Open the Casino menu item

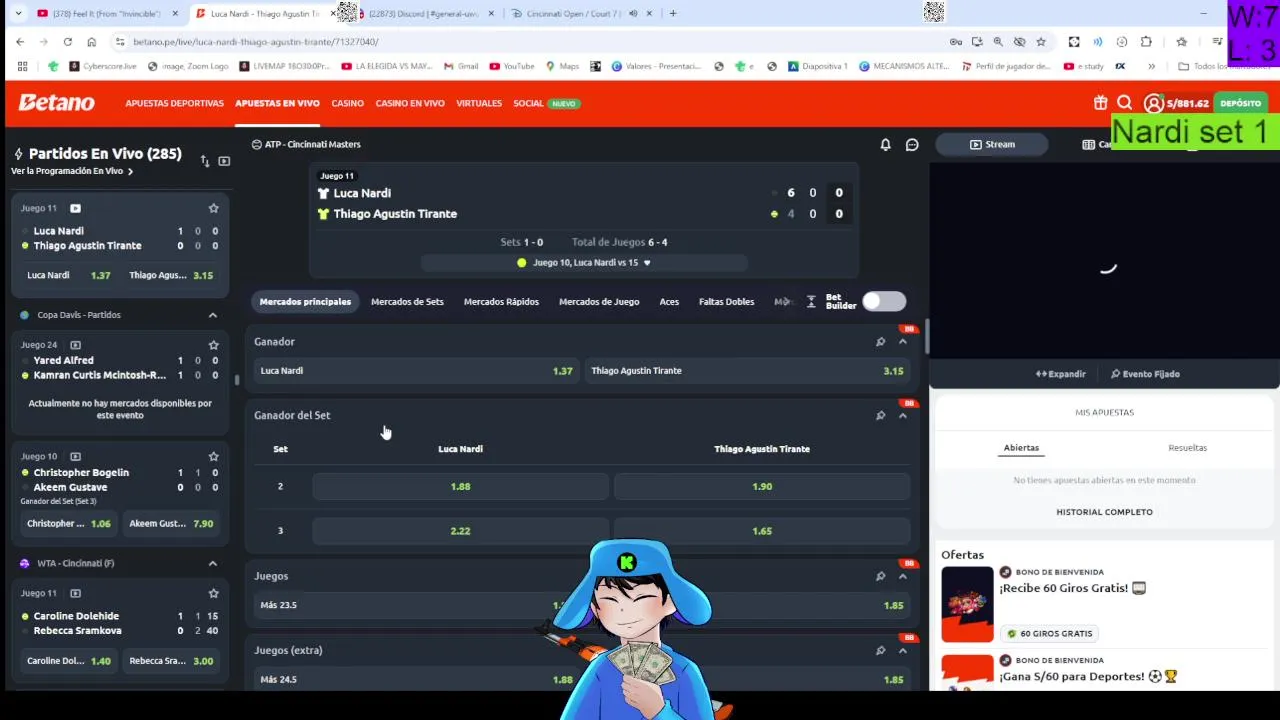point(348,103)
